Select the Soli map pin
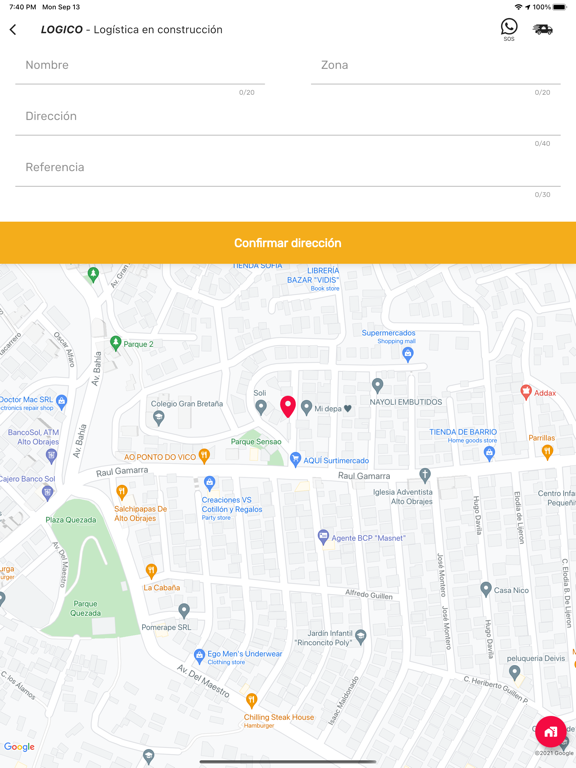This screenshot has width=576, height=768. click(x=261, y=407)
